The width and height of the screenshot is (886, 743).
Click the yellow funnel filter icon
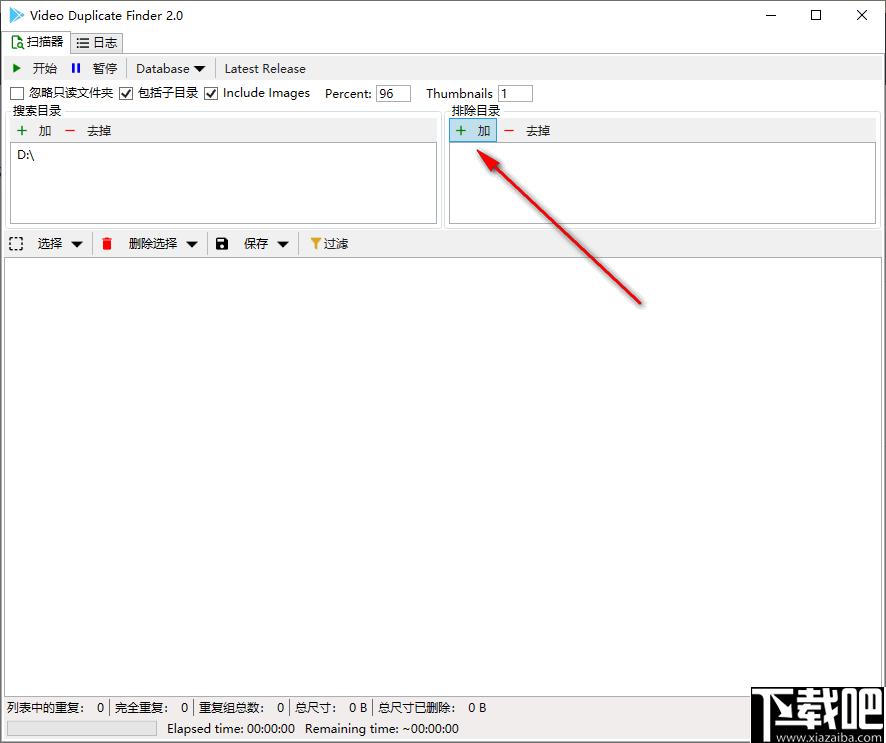[316, 244]
